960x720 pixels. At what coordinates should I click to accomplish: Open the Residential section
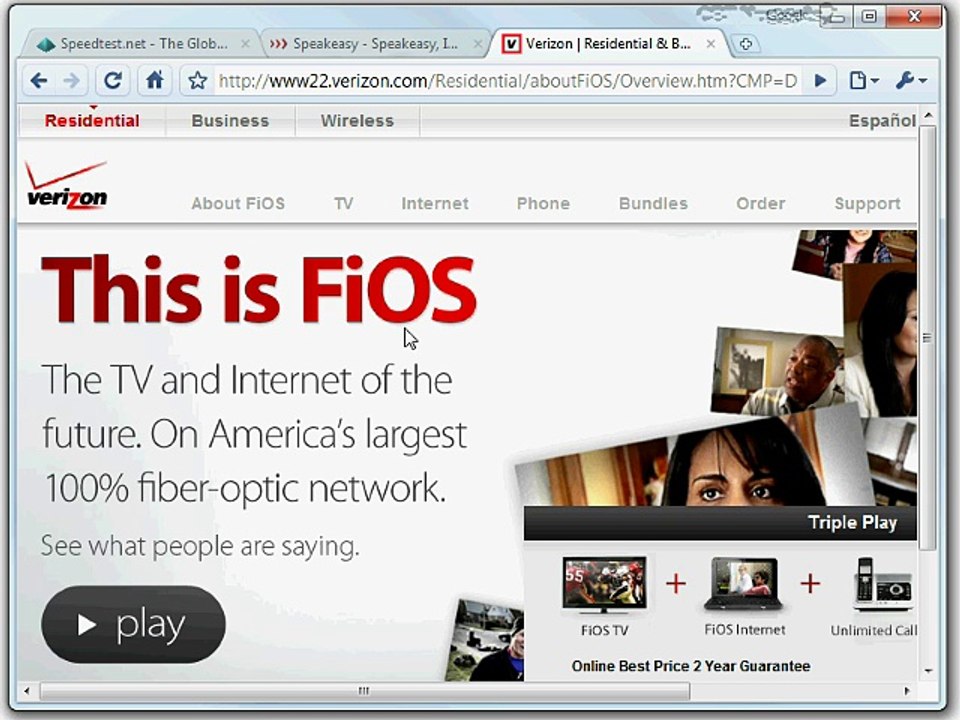coord(92,121)
